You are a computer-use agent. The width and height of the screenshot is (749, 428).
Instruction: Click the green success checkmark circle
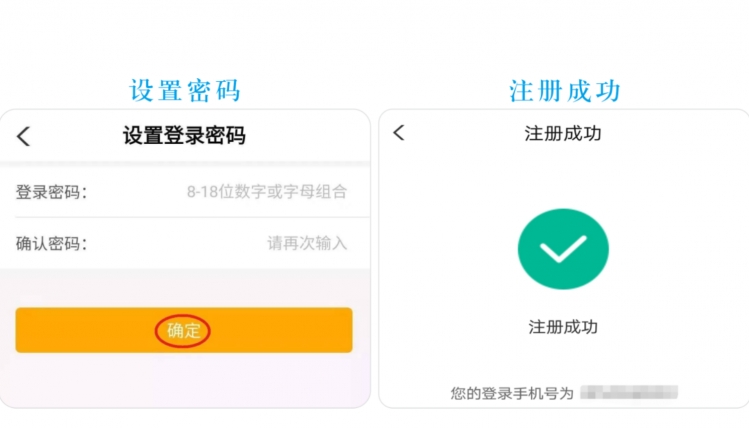[563, 249]
